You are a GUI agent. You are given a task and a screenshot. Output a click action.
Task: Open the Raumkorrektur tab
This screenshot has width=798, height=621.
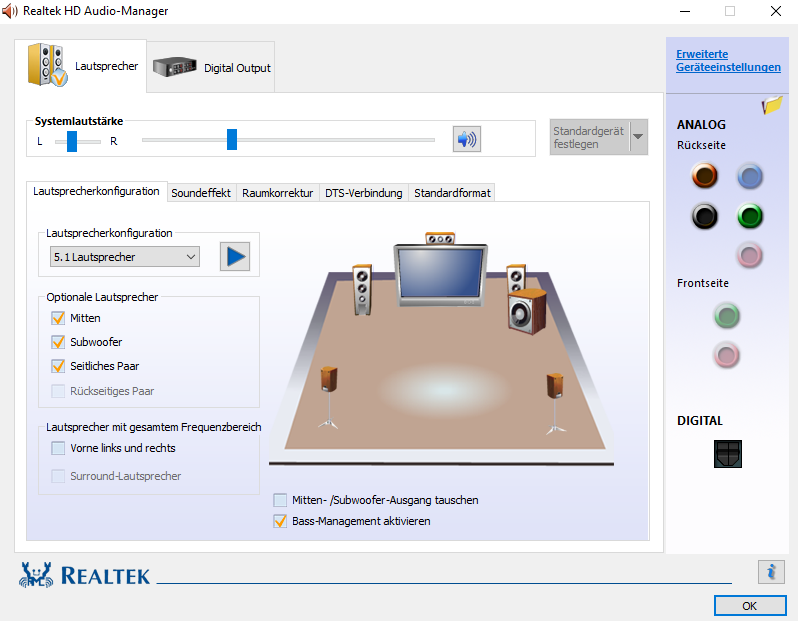point(277,193)
